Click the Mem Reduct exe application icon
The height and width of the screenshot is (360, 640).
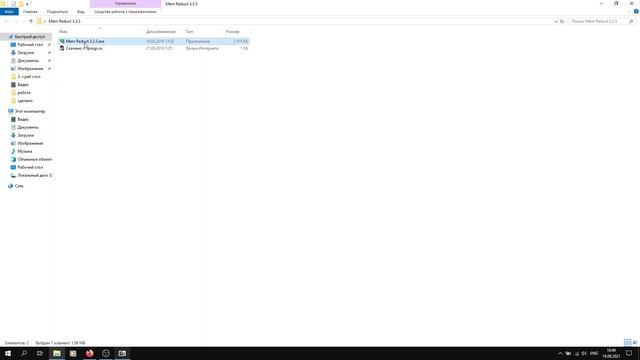pos(62,41)
